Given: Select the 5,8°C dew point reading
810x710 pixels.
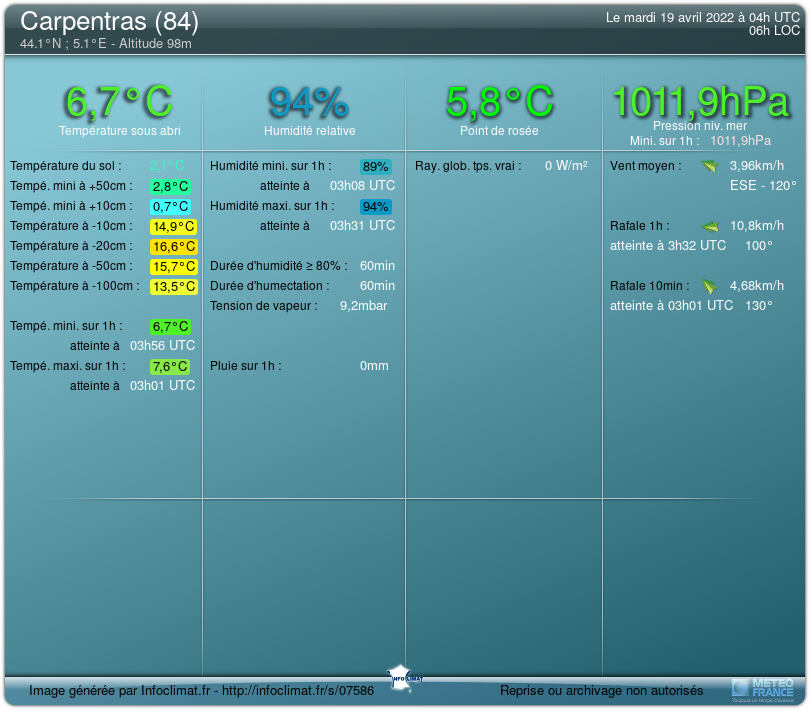Looking at the screenshot, I should click(x=499, y=102).
